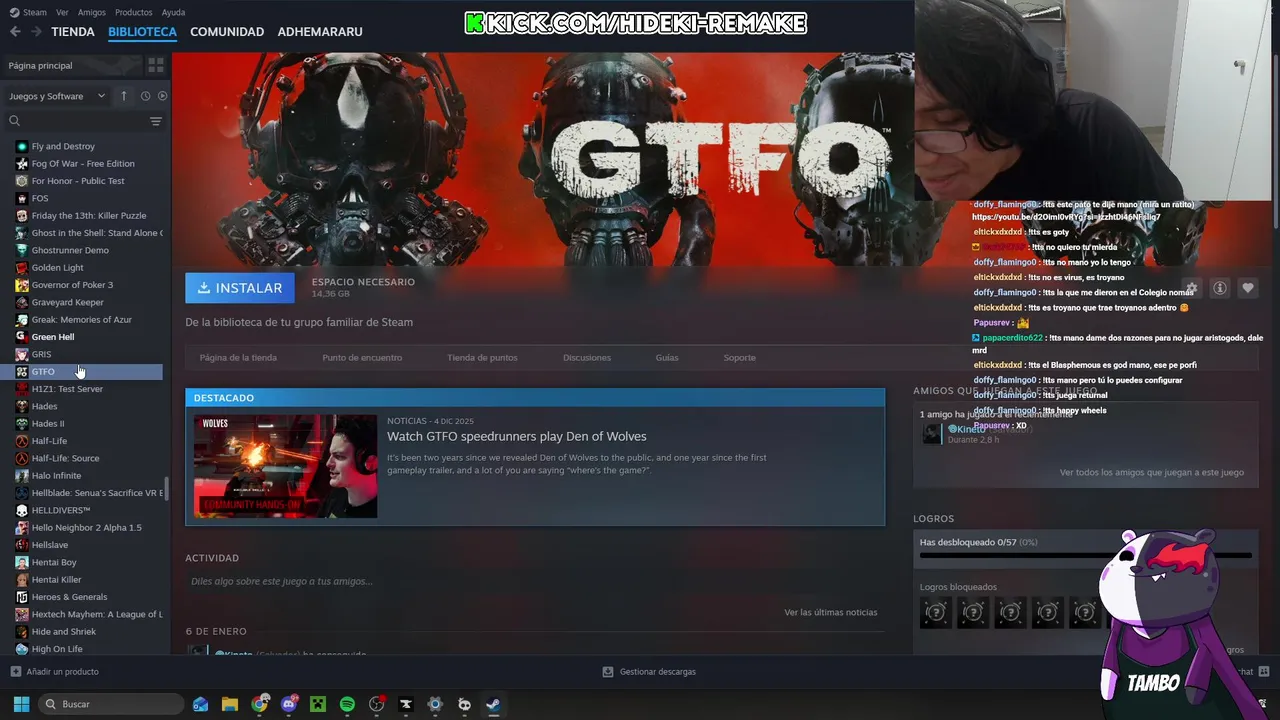Open Tienda de puntos link

coord(482,357)
